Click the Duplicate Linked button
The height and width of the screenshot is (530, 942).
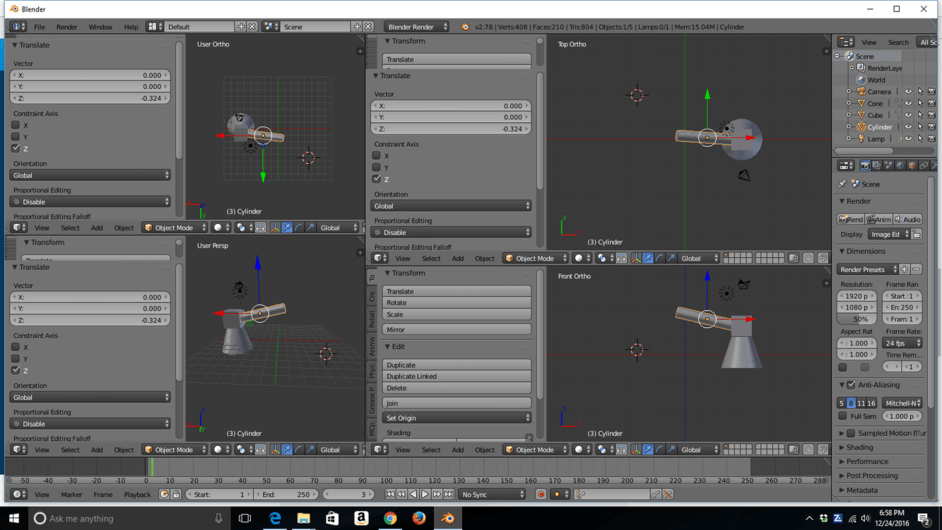point(457,376)
